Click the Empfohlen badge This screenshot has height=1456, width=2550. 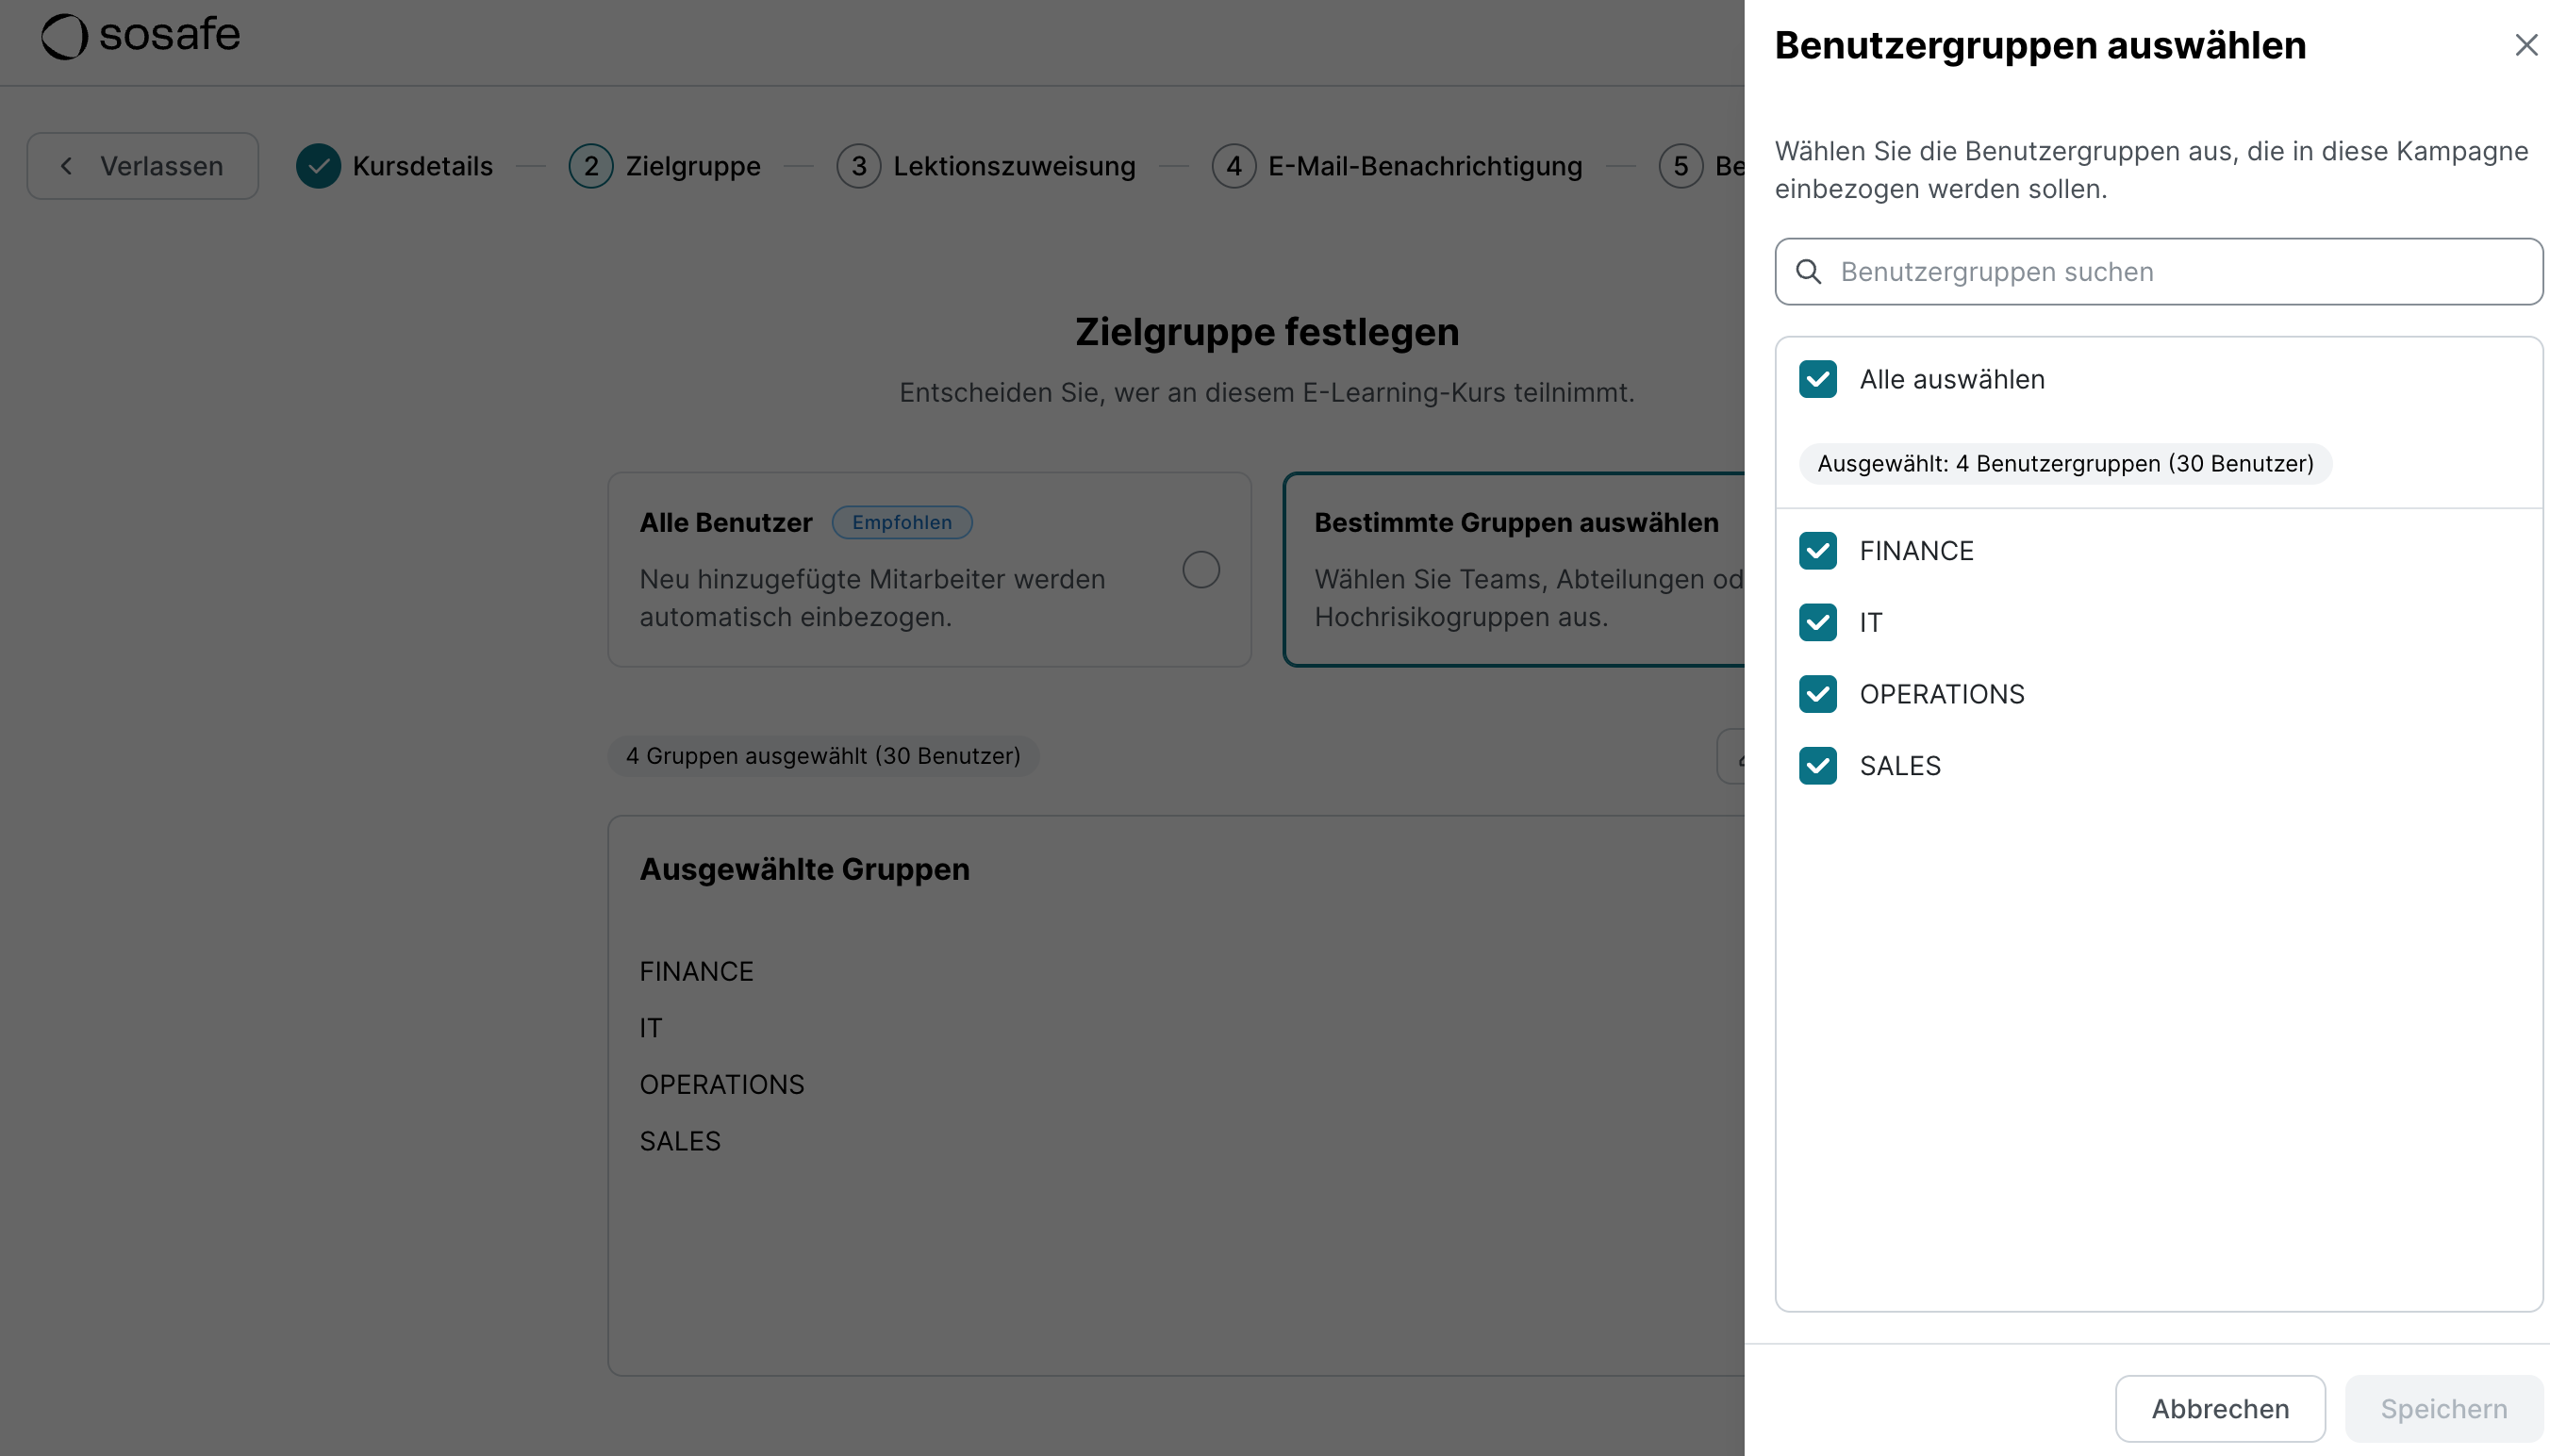[902, 522]
